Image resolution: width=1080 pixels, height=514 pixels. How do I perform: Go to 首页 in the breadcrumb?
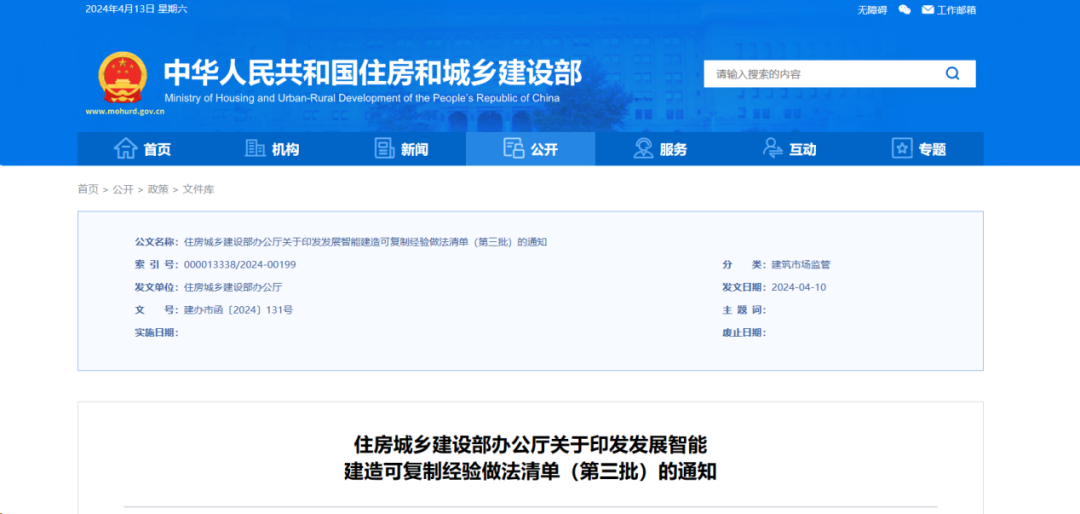click(x=88, y=189)
